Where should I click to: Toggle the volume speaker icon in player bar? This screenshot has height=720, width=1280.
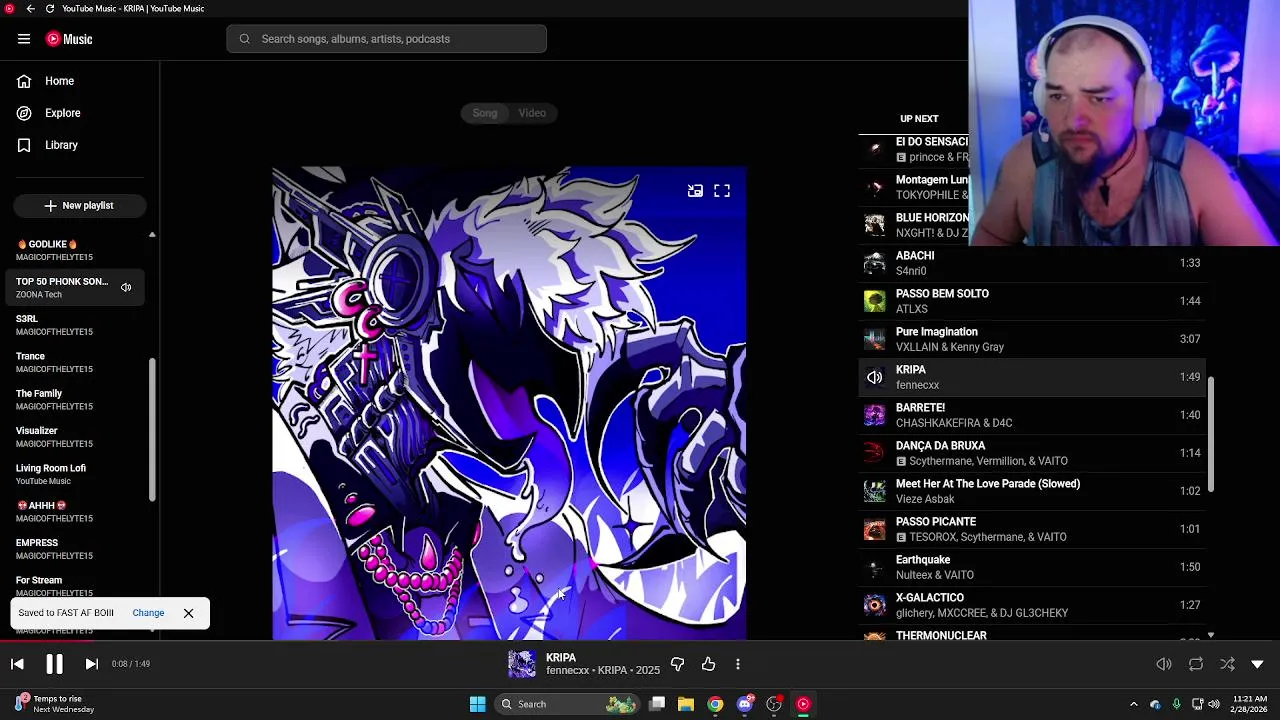(1164, 664)
